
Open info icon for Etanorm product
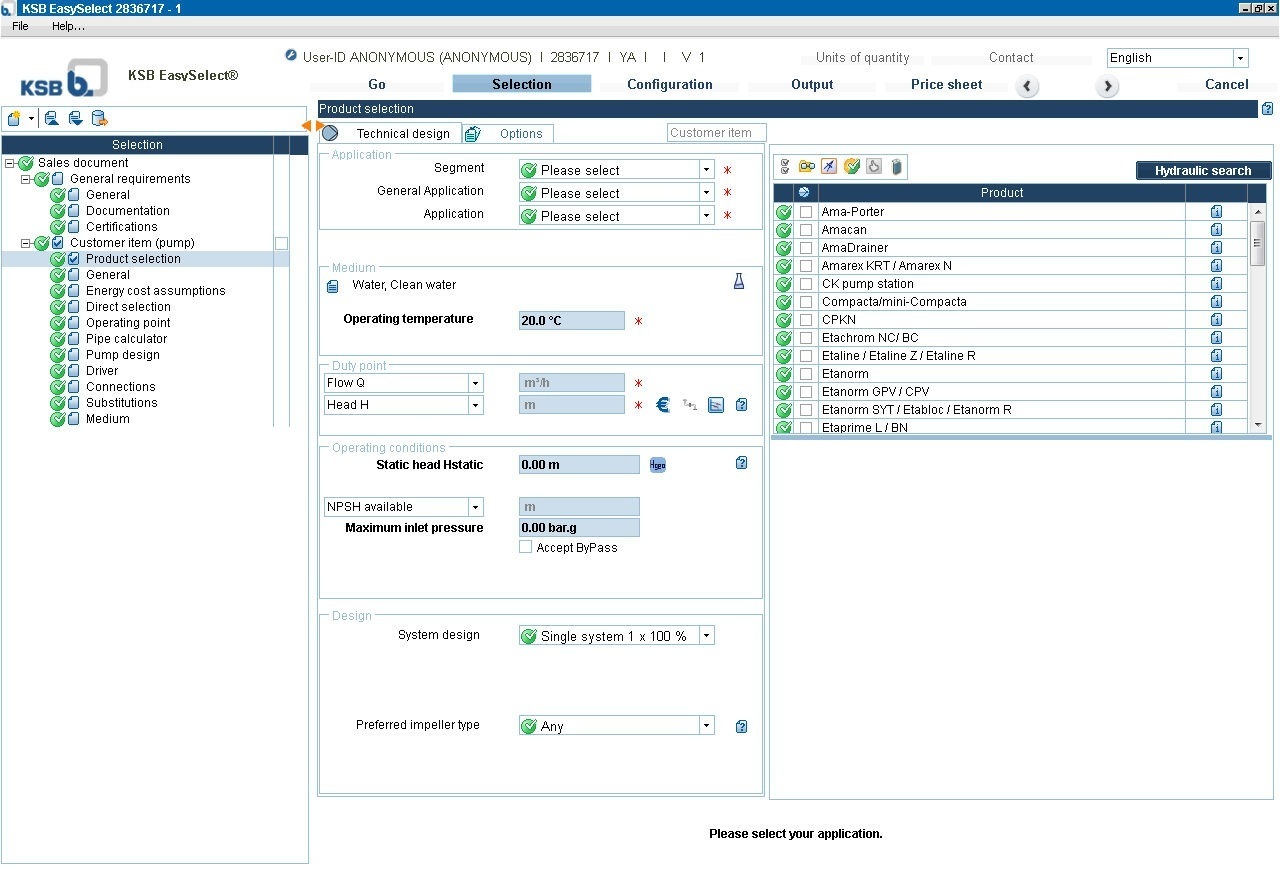[x=1216, y=374]
